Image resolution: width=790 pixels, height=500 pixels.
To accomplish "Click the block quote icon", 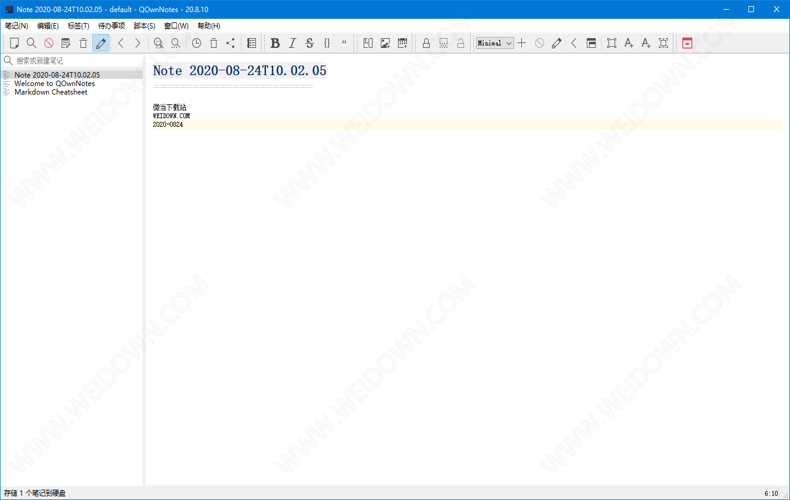I will click(344, 43).
